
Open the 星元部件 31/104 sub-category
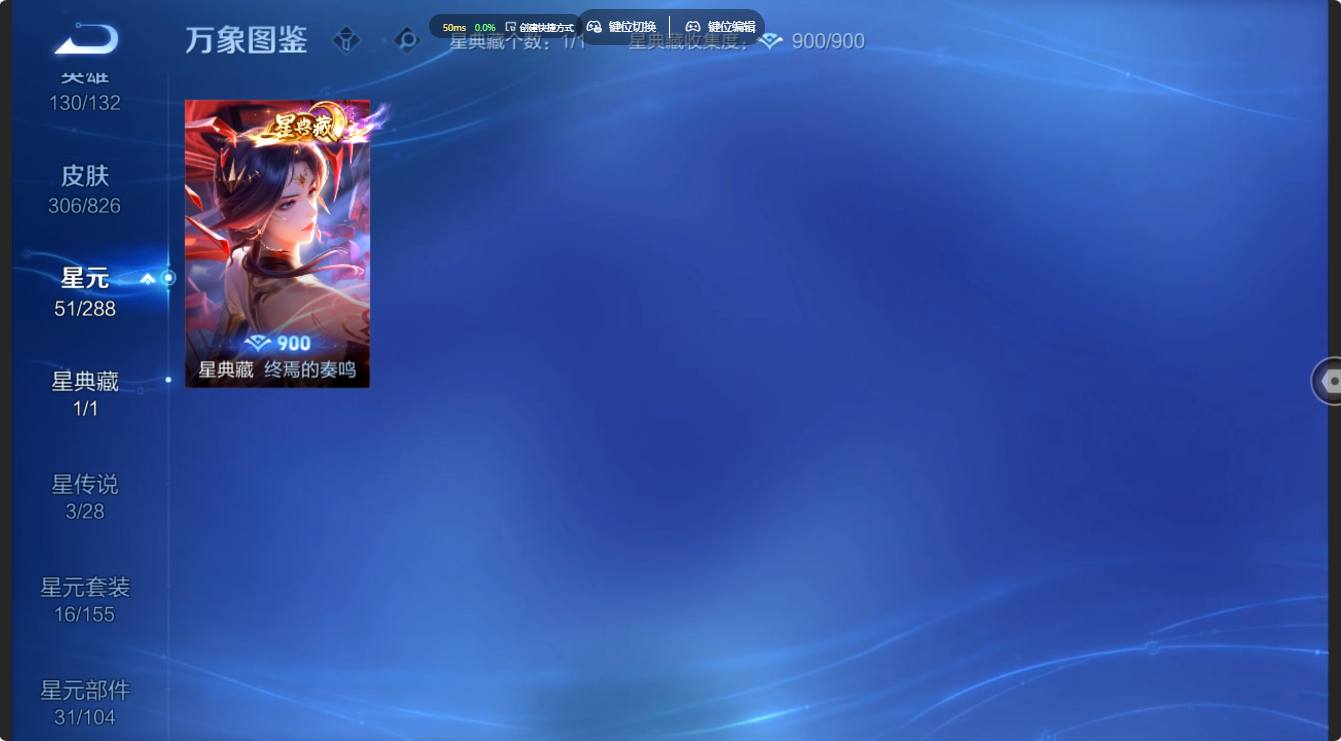pyautogui.click(x=85, y=703)
